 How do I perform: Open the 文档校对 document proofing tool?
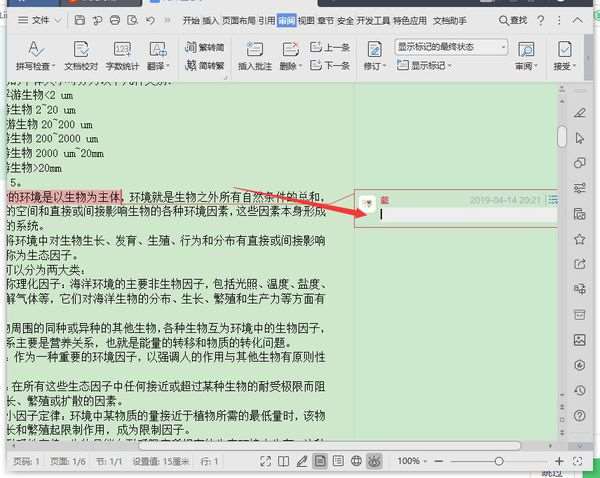[81, 56]
